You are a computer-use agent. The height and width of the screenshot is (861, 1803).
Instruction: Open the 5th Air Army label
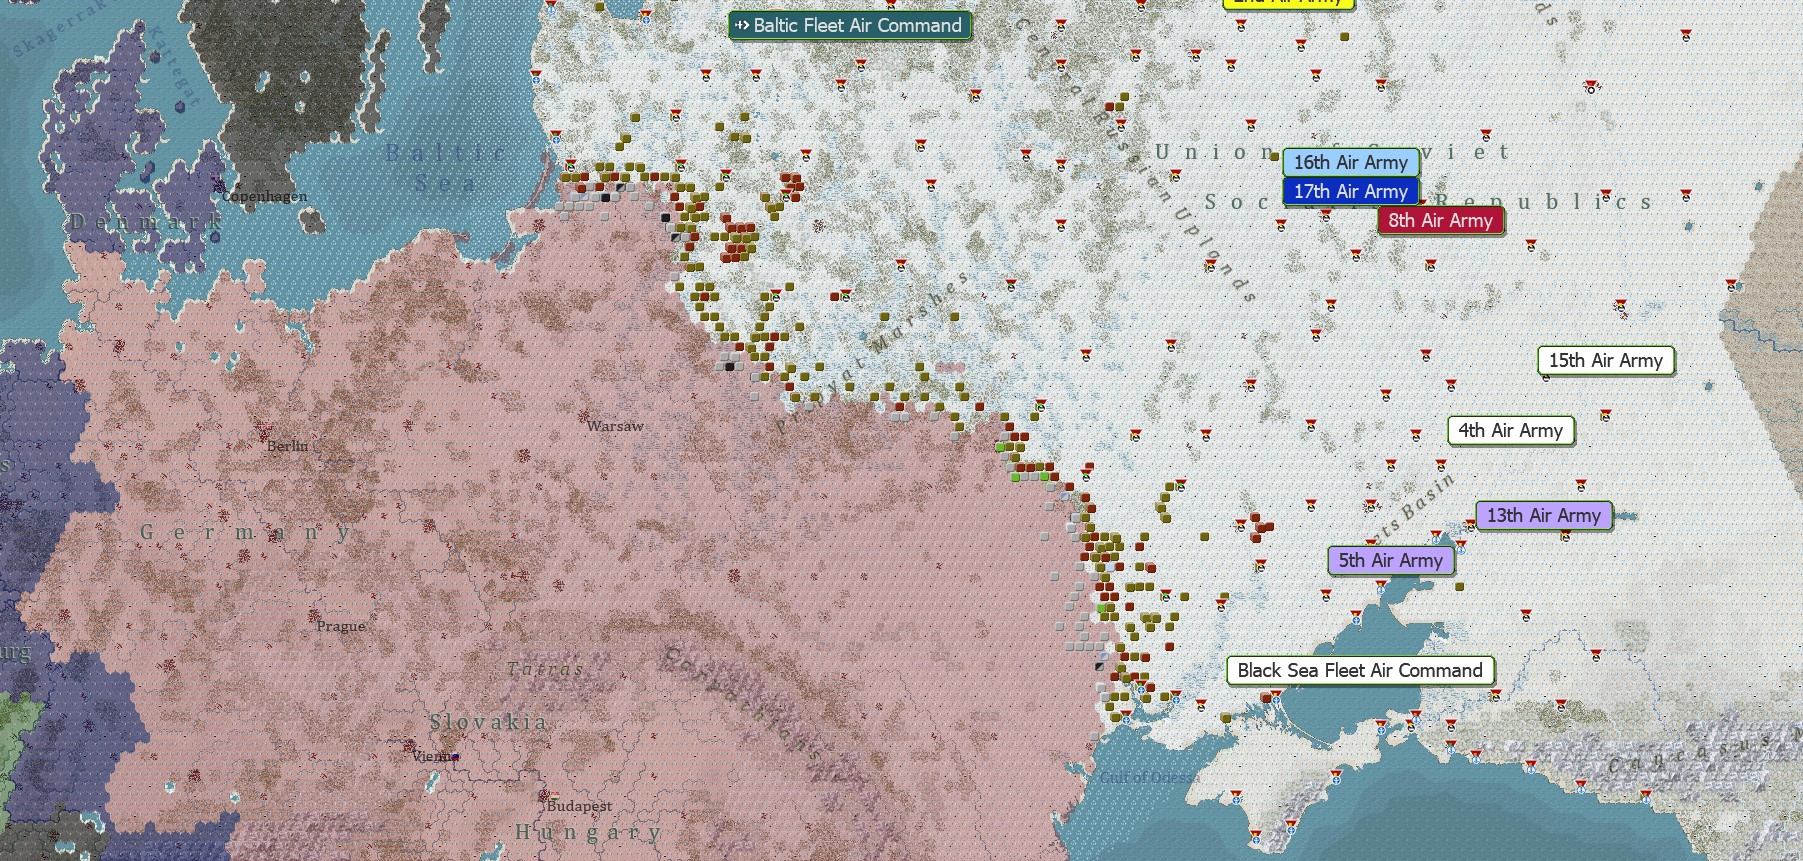1390,560
